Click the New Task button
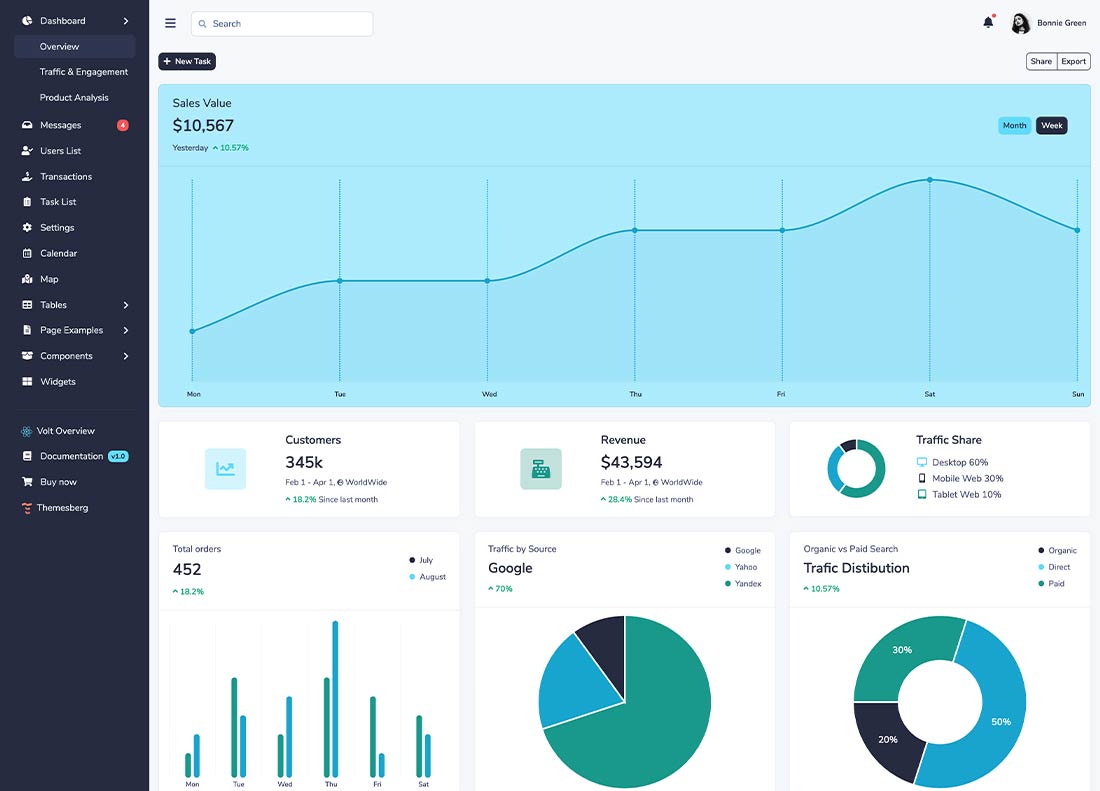 coord(187,61)
